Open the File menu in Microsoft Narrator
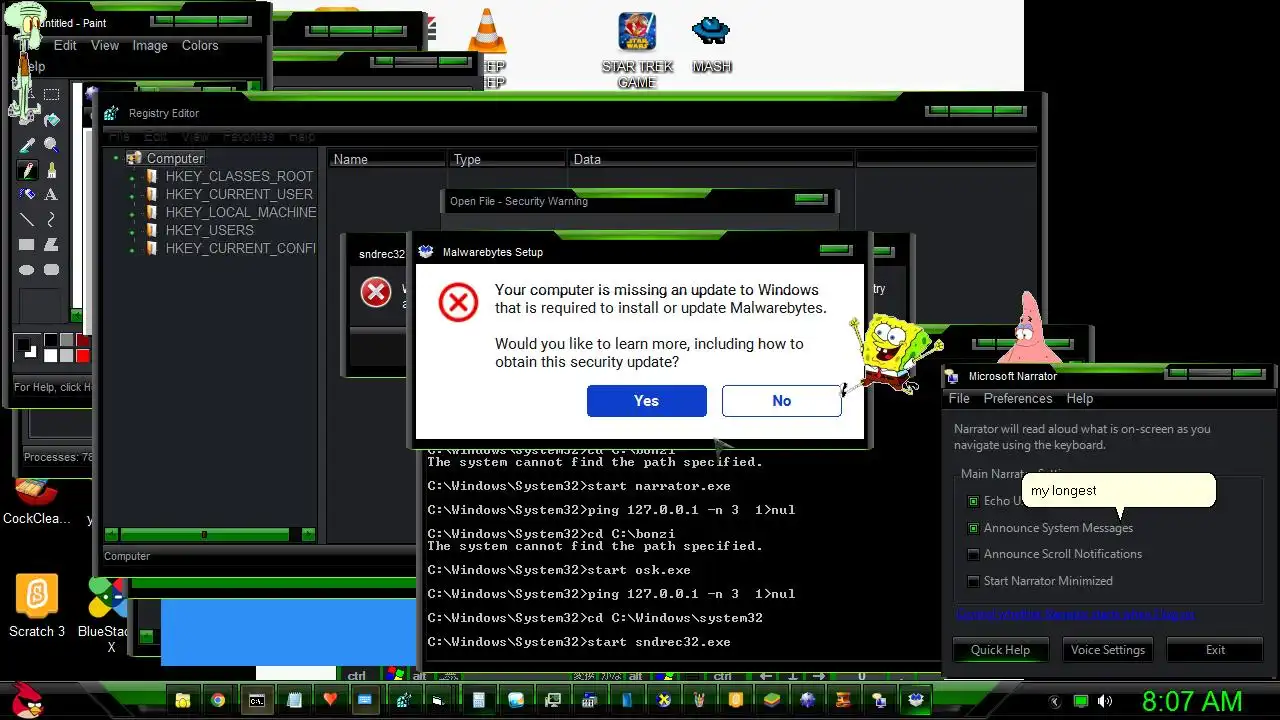 pyautogui.click(x=959, y=398)
